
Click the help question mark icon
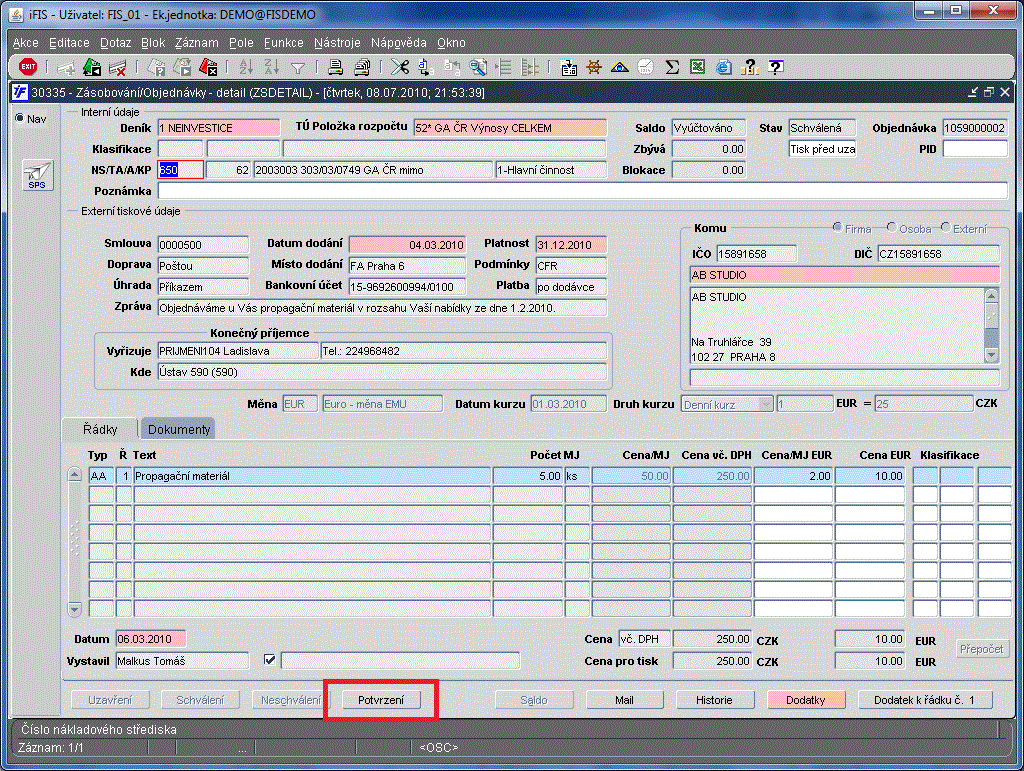point(774,67)
